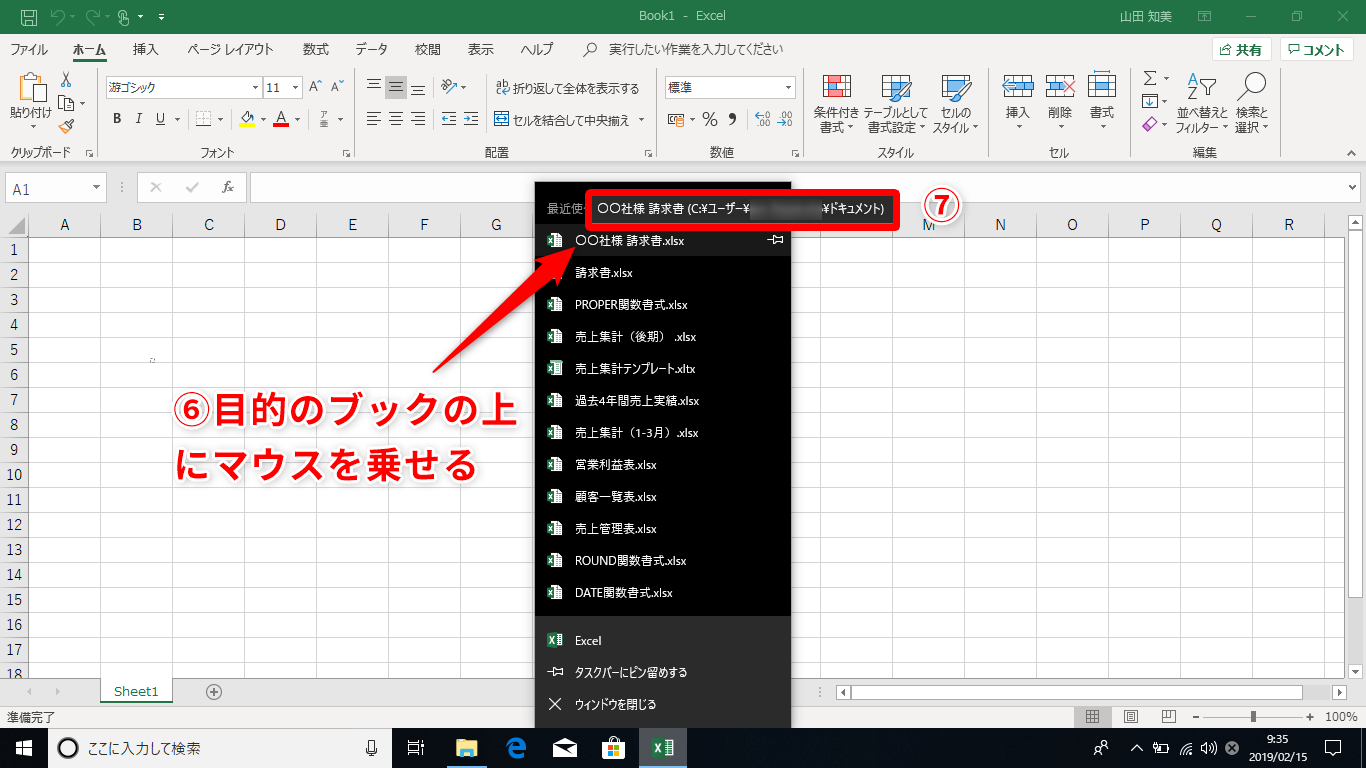Open the number format dropdown (標準)
Image resolution: width=1366 pixels, height=768 pixels.
click(788, 88)
